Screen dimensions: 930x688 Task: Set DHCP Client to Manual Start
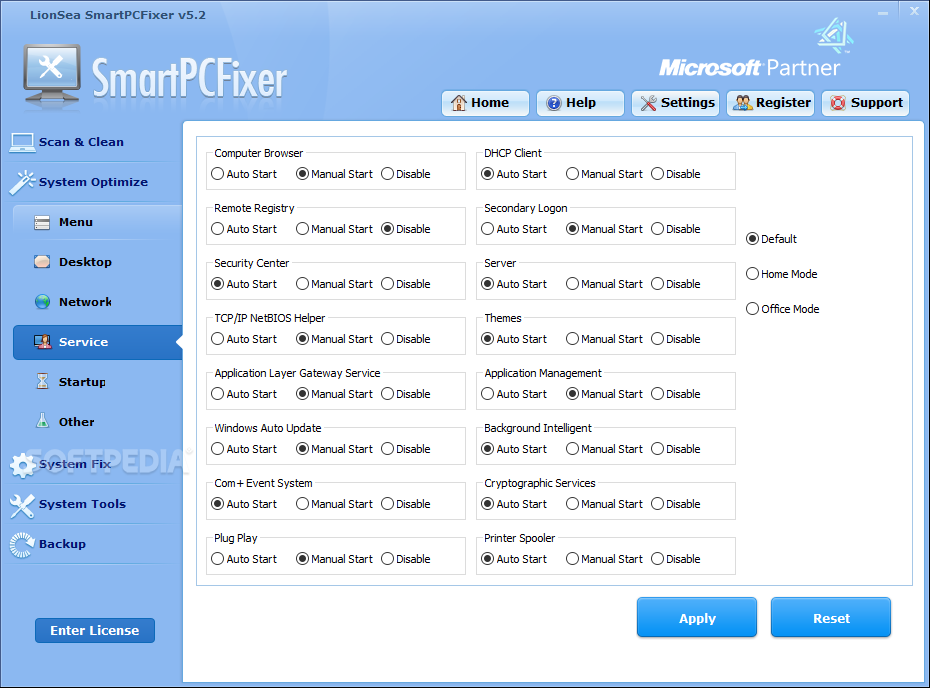tap(572, 174)
